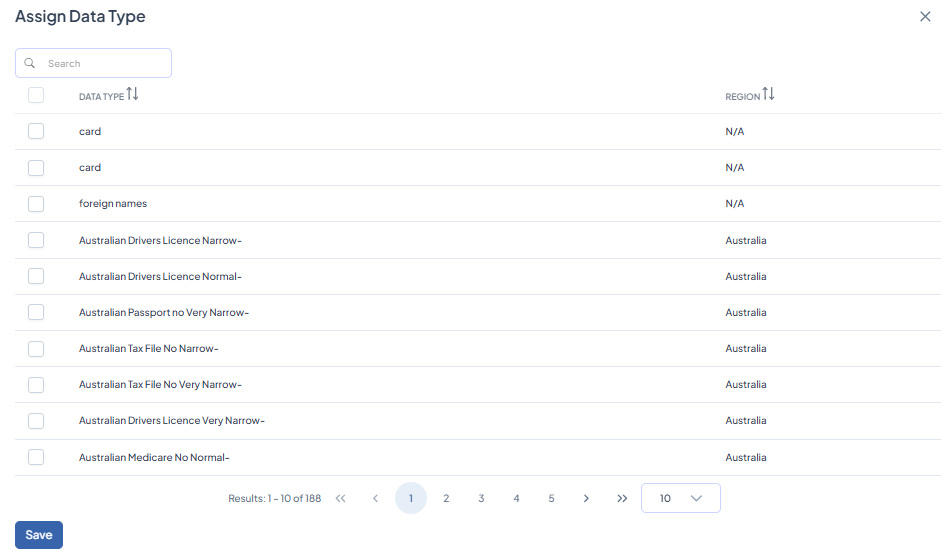Switch to page 3 of results
Image resolution: width=949 pixels, height=560 pixels.
(481, 498)
